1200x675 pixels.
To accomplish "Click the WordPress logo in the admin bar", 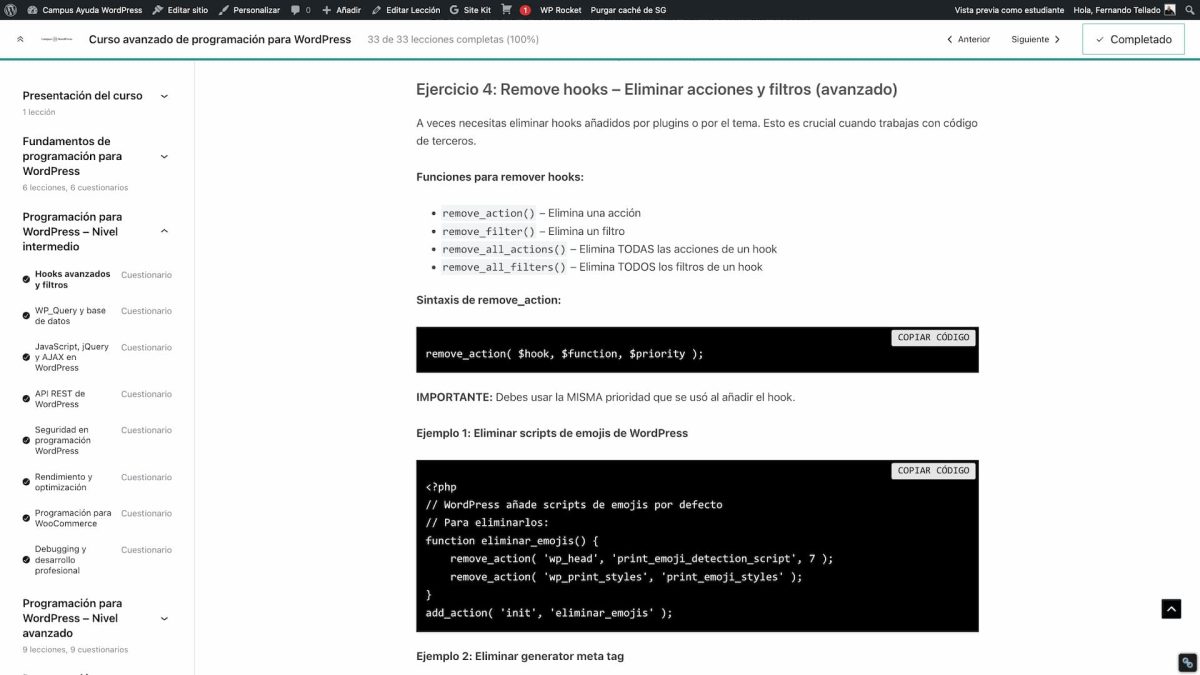I will (10, 10).
